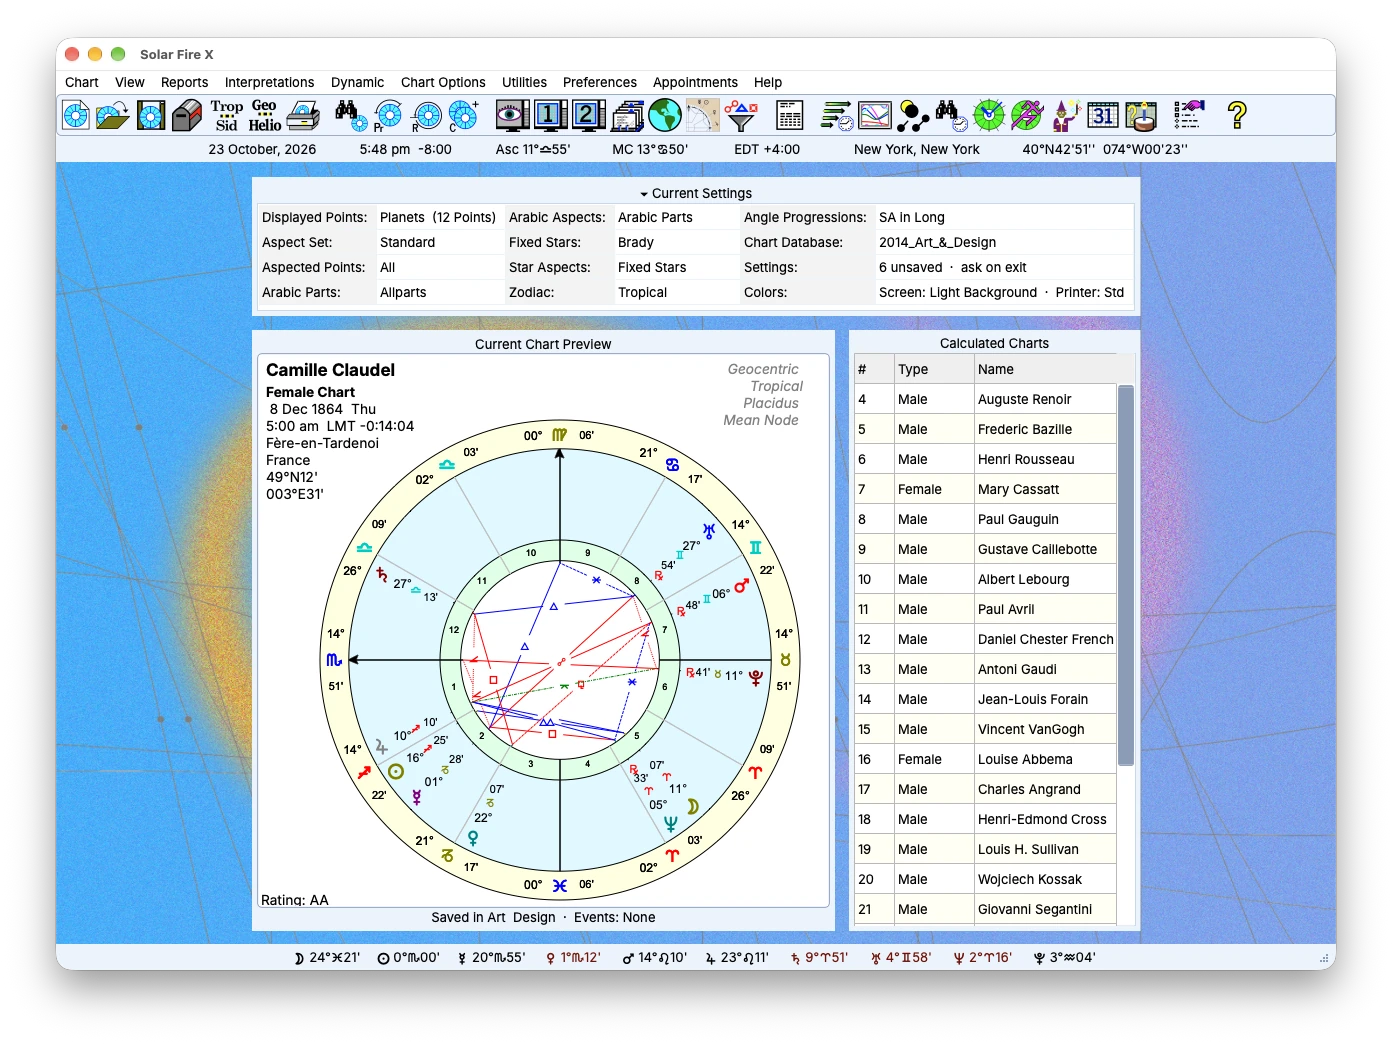Click the yellow question mark help icon
This screenshot has height=1044, width=1392.
click(x=1237, y=115)
